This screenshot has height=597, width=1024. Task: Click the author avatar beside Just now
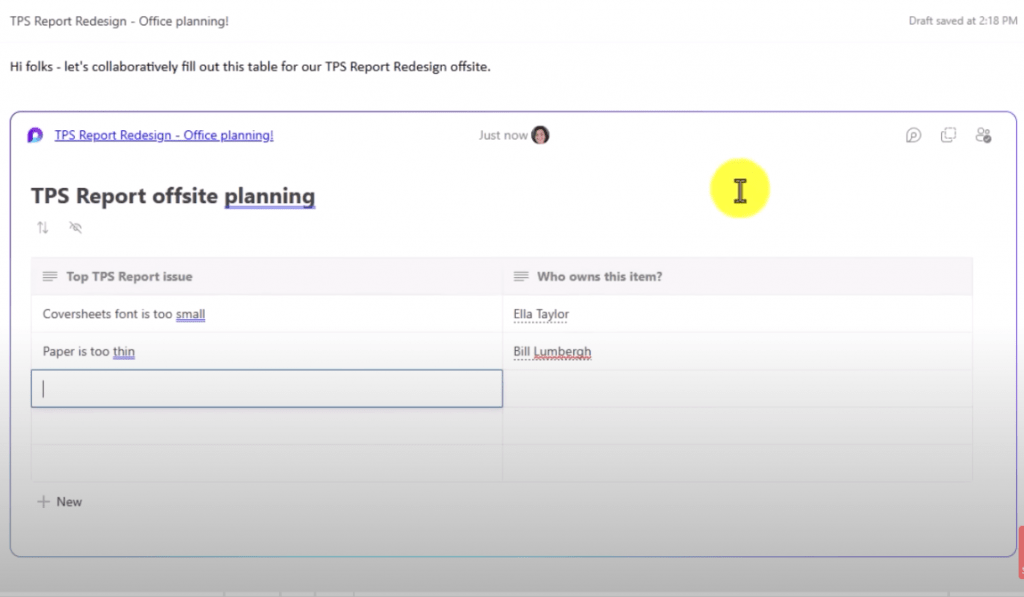(540, 135)
